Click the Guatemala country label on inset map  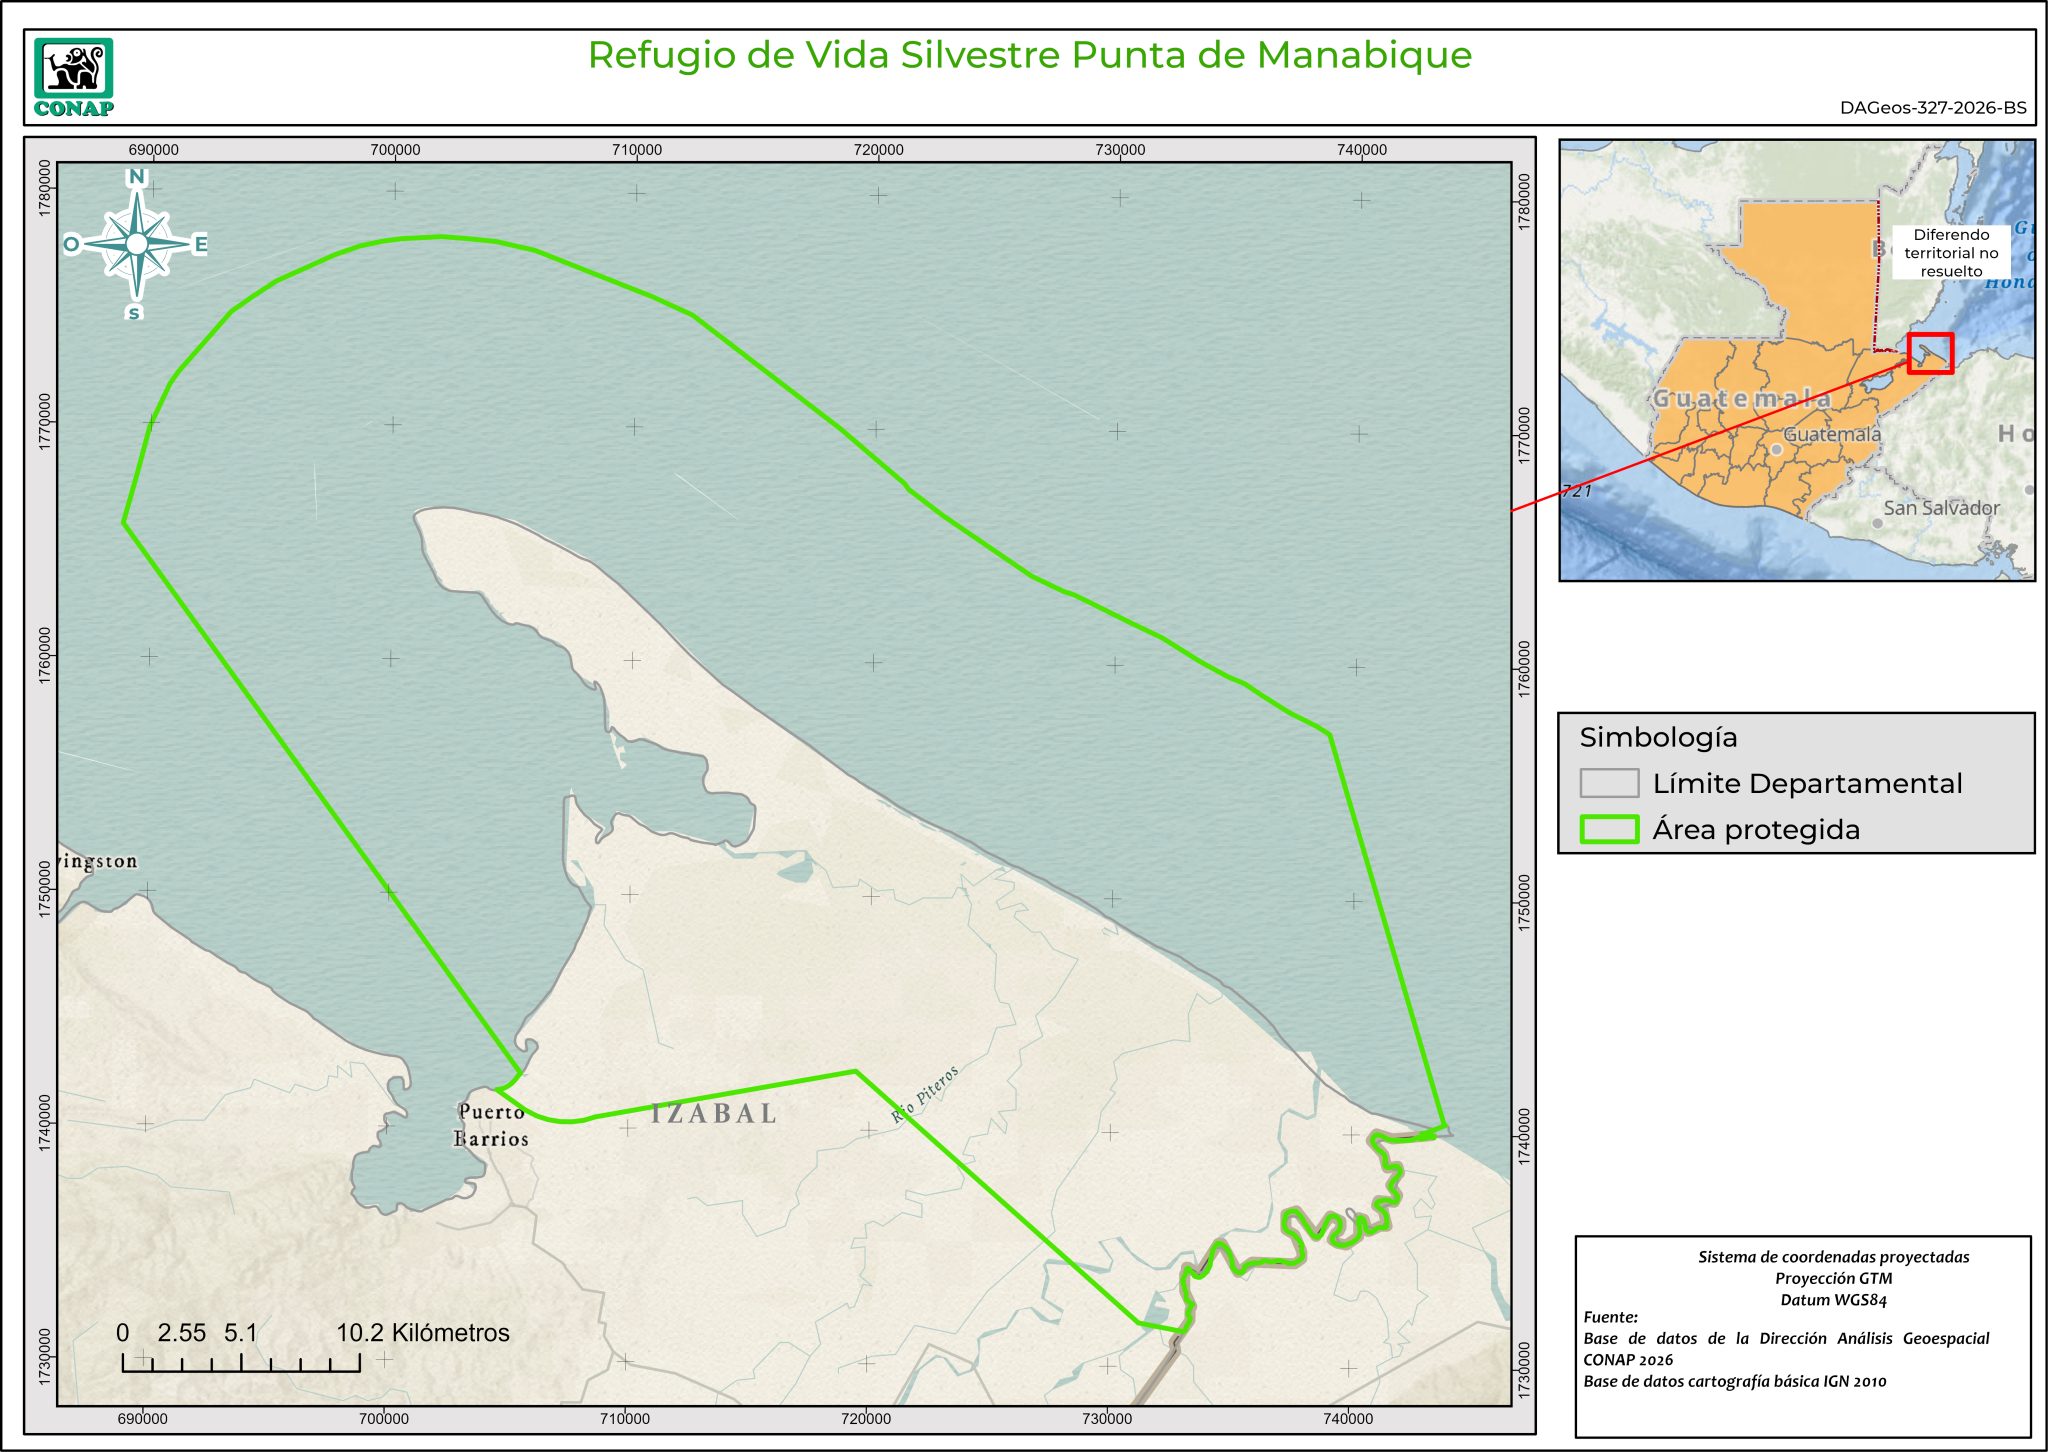pyautogui.click(x=1741, y=398)
